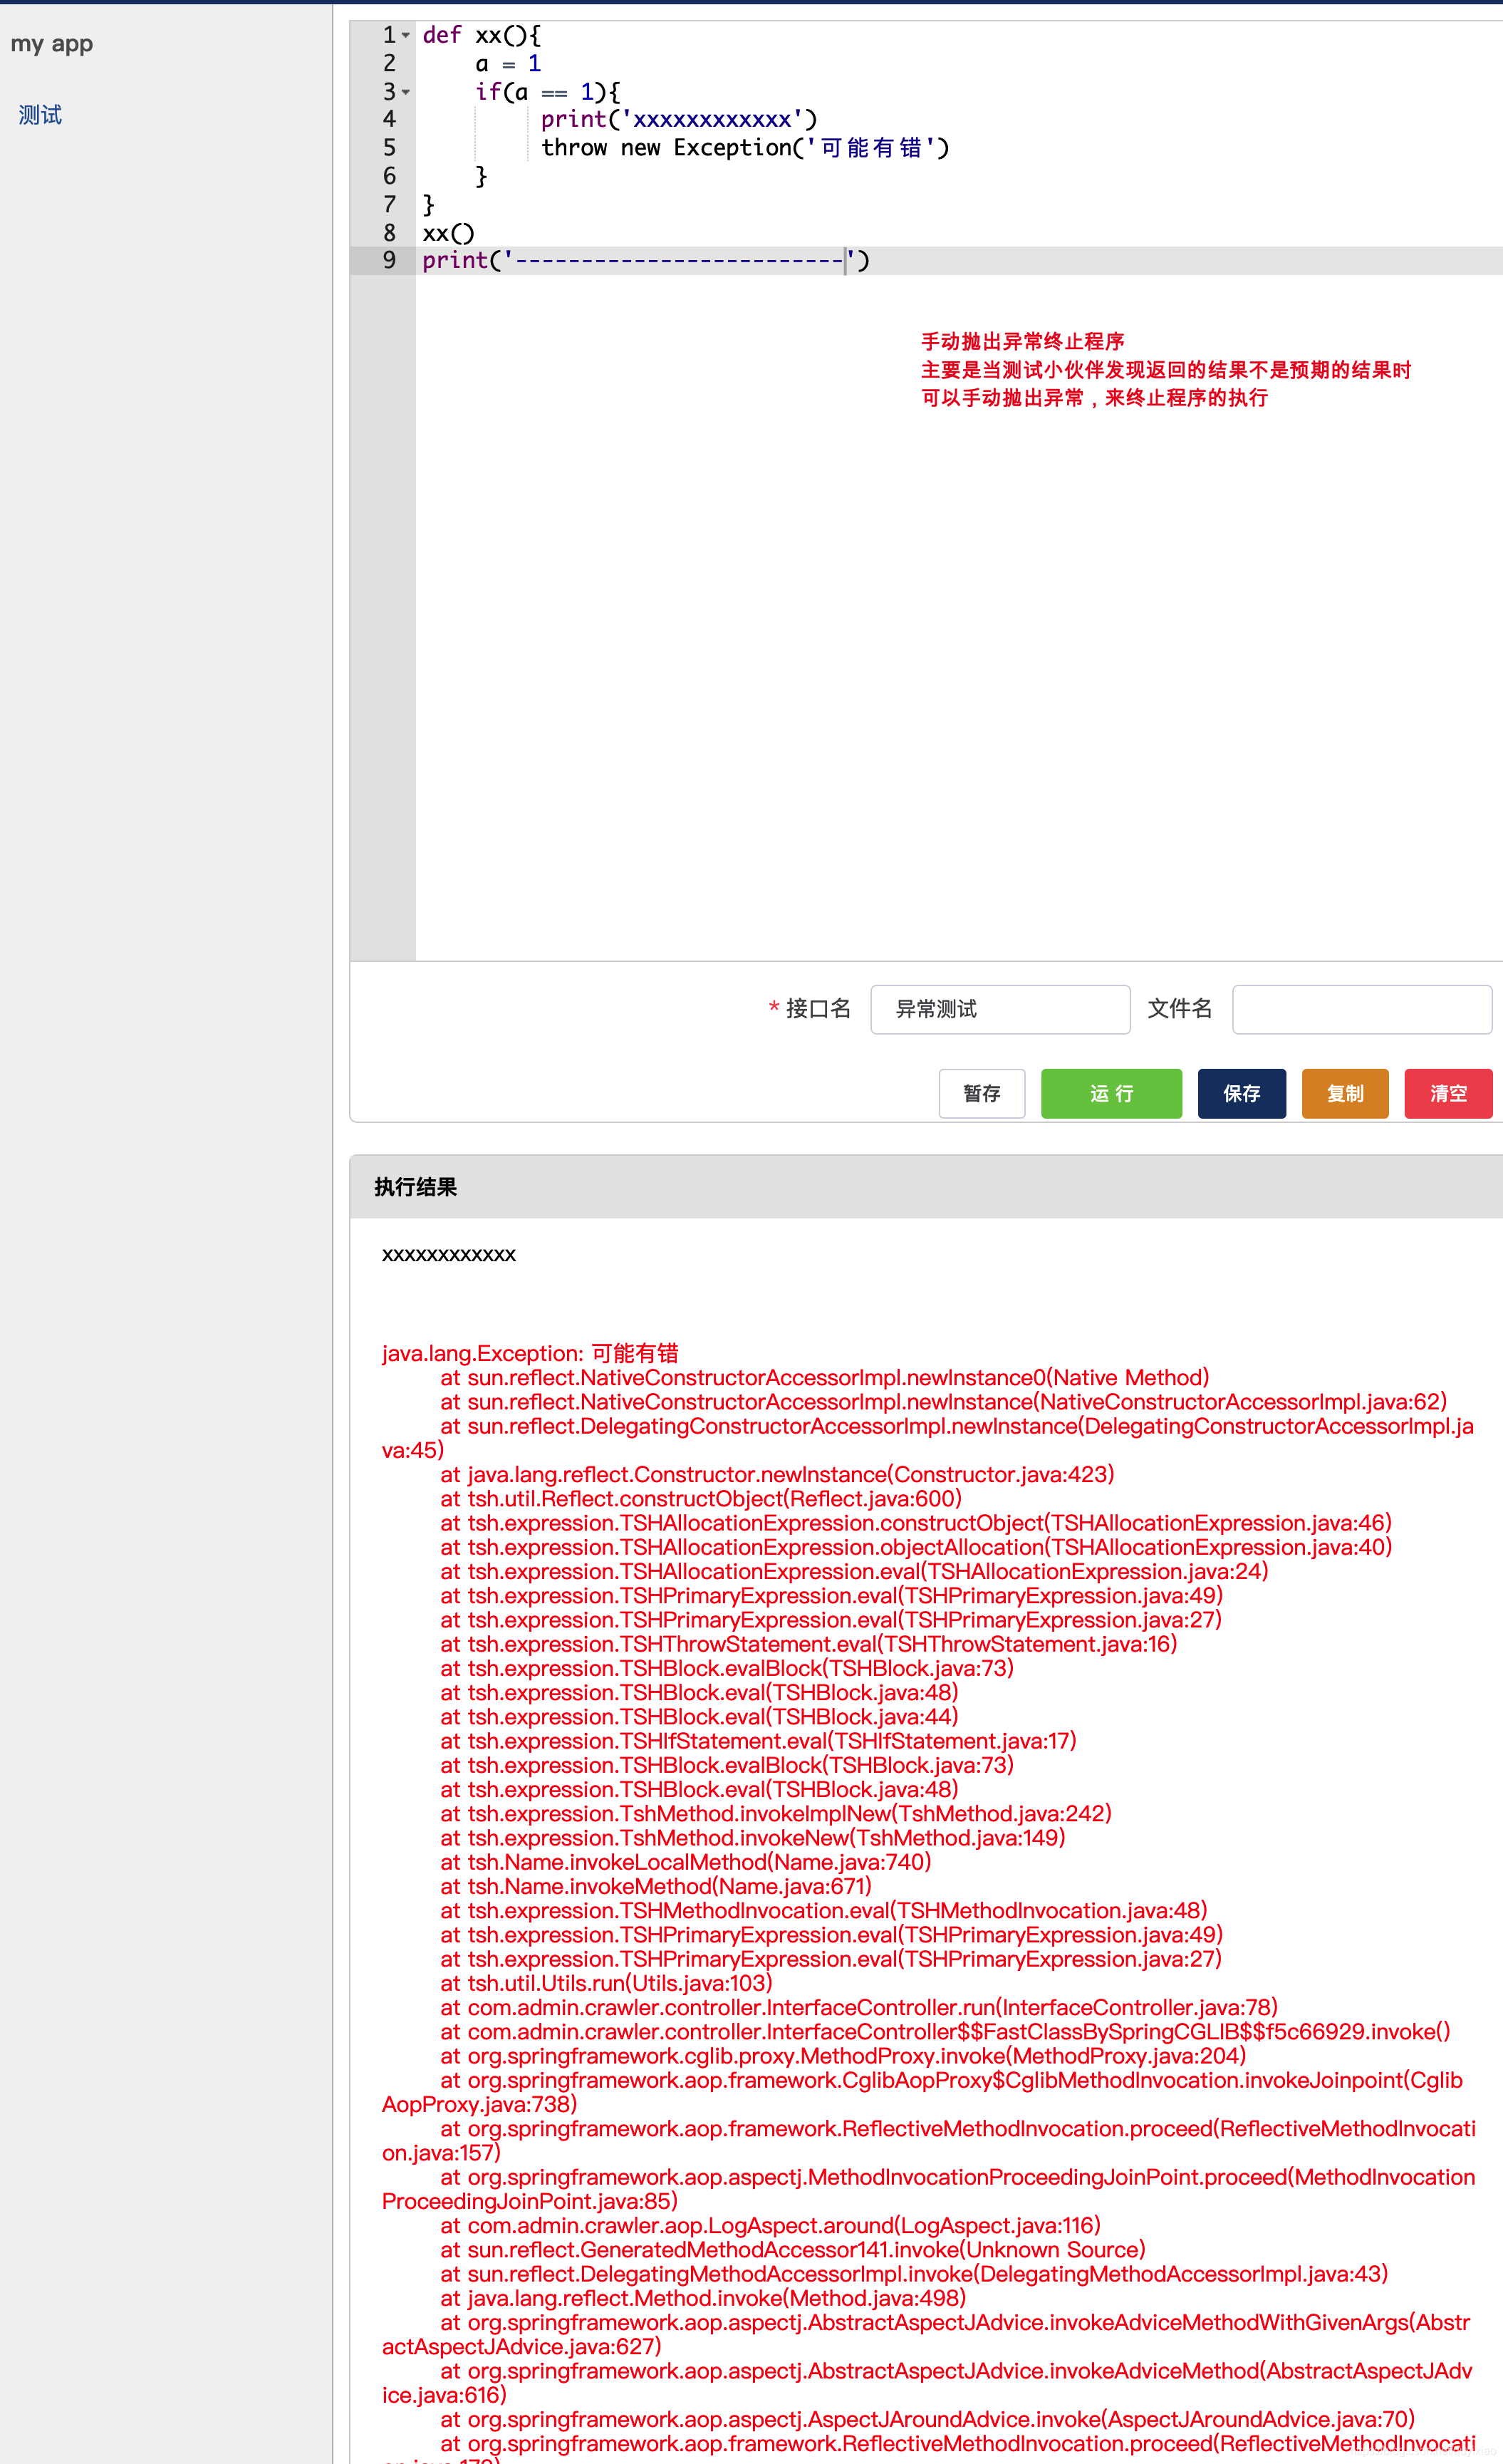Click the 文件名 input field
Viewport: 1503px width, 2464px height.
click(1366, 1008)
